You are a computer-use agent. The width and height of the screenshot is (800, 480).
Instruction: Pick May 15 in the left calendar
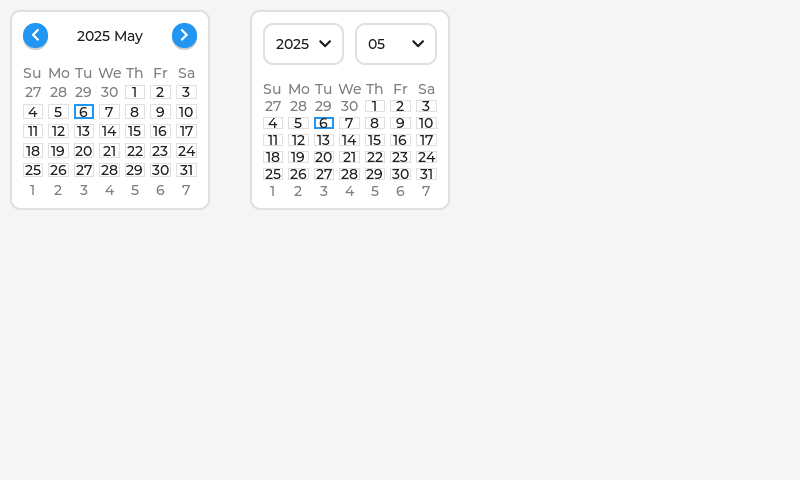pos(135,131)
